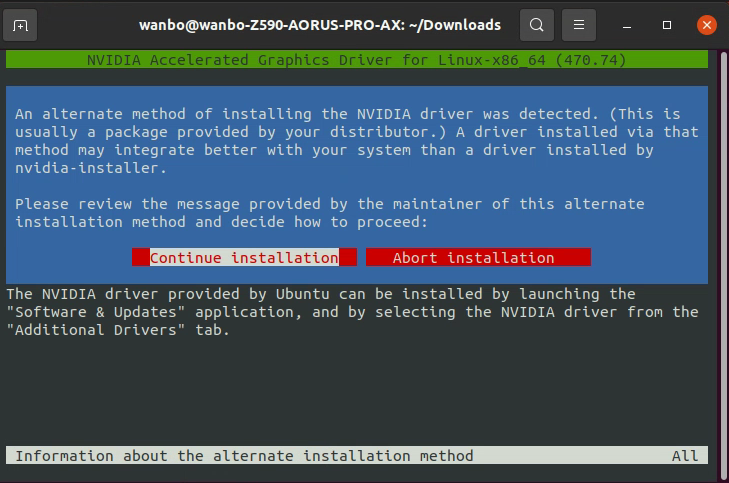
Task: Click the NVIDIA Accelerated Graphics Driver header
Action: click(x=357, y=60)
